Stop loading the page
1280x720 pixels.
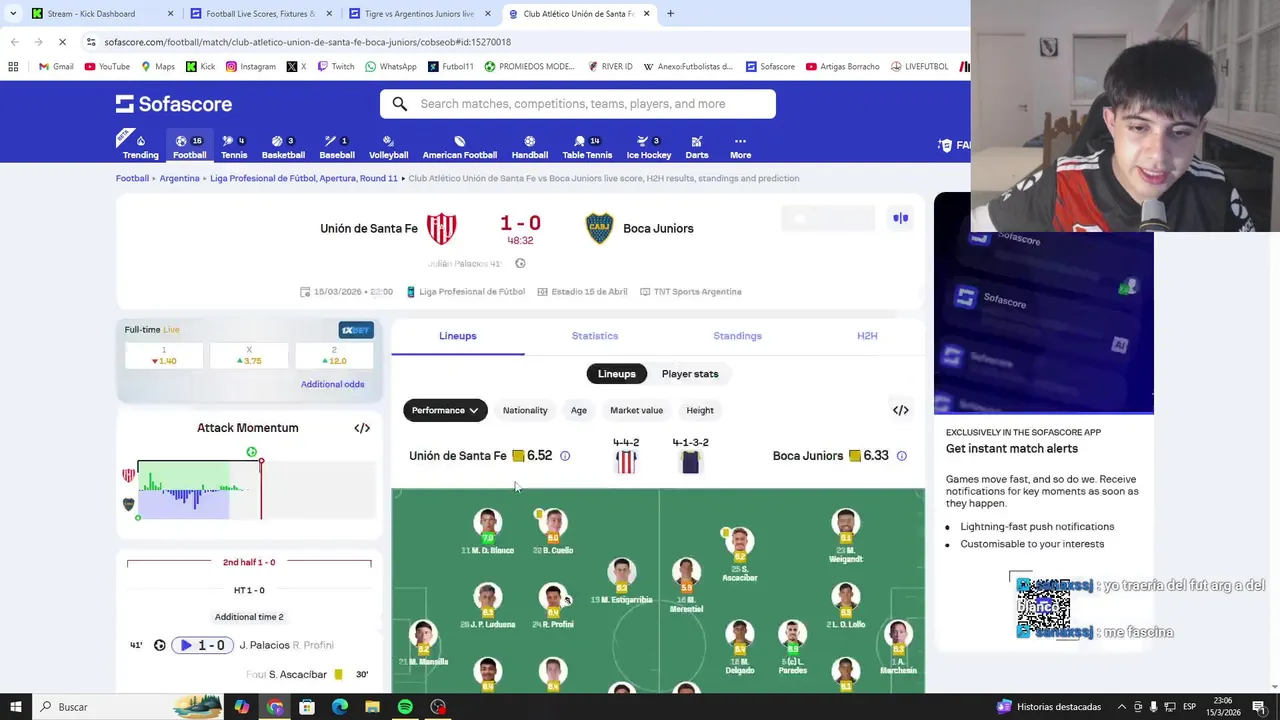tap(62, 42)
